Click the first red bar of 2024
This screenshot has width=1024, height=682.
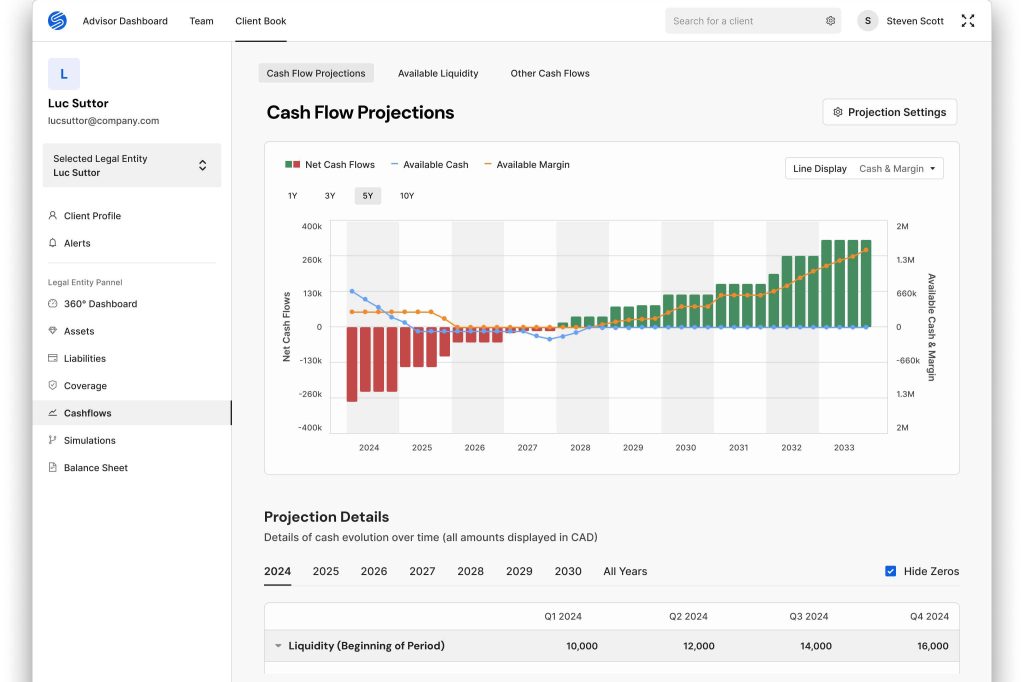pos(352,364)
